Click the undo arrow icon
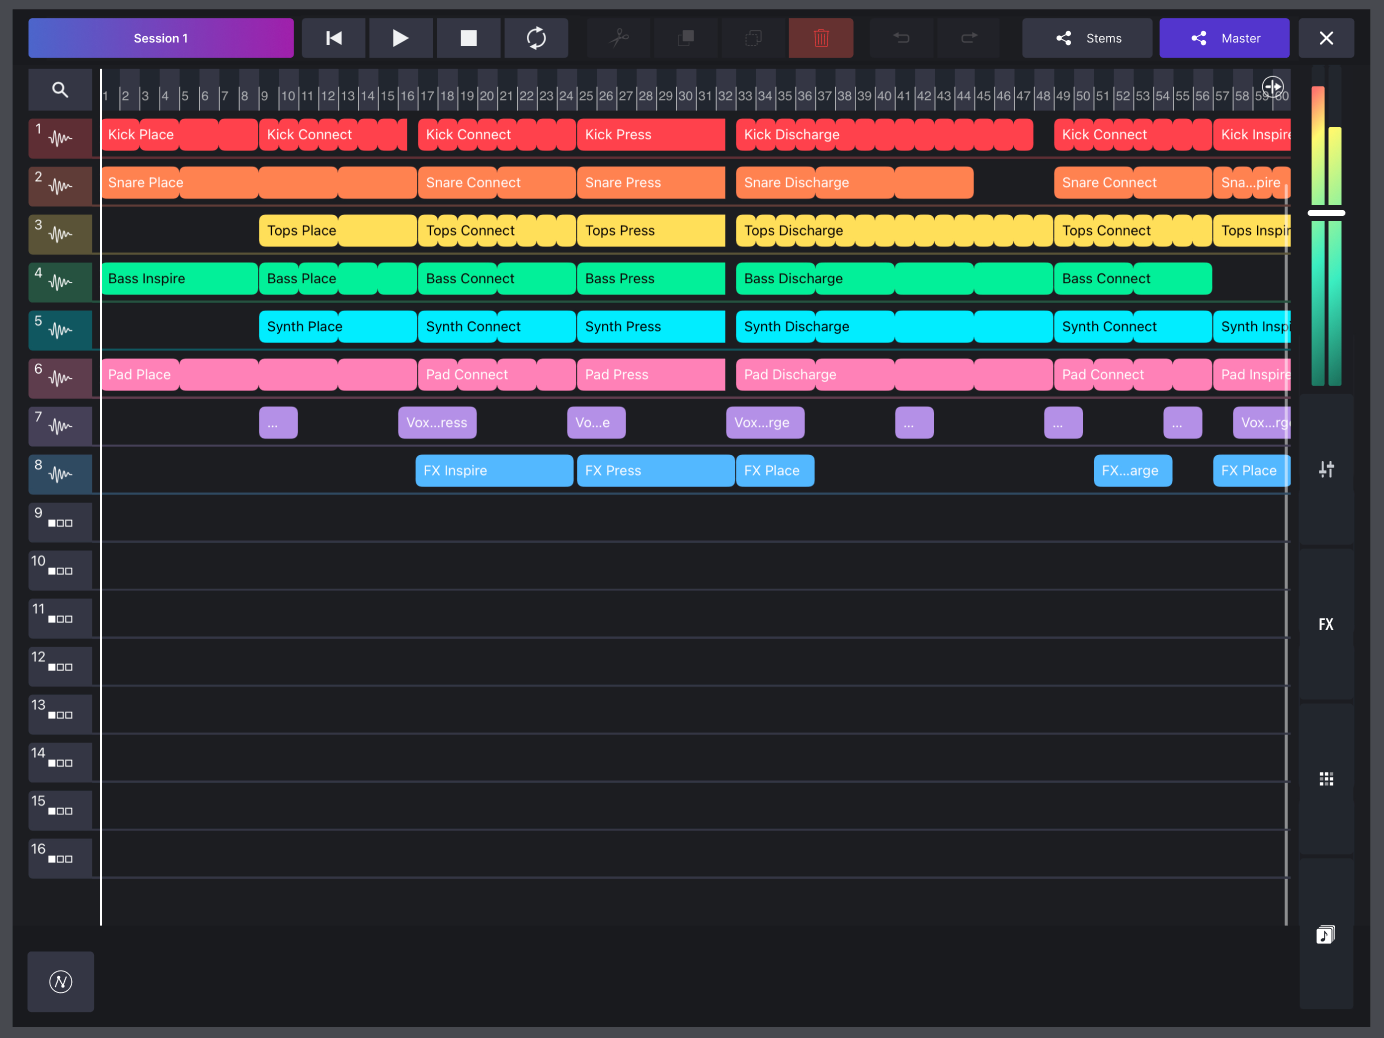Screen dimensions: 1384x1038 pyautogui.click(x=901, y=38)
